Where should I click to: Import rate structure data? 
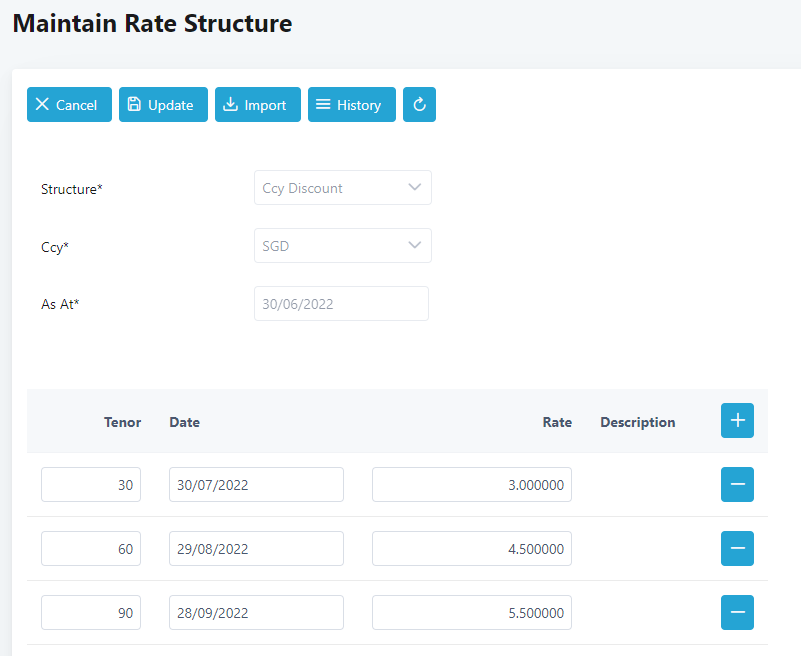coord(257,105)
